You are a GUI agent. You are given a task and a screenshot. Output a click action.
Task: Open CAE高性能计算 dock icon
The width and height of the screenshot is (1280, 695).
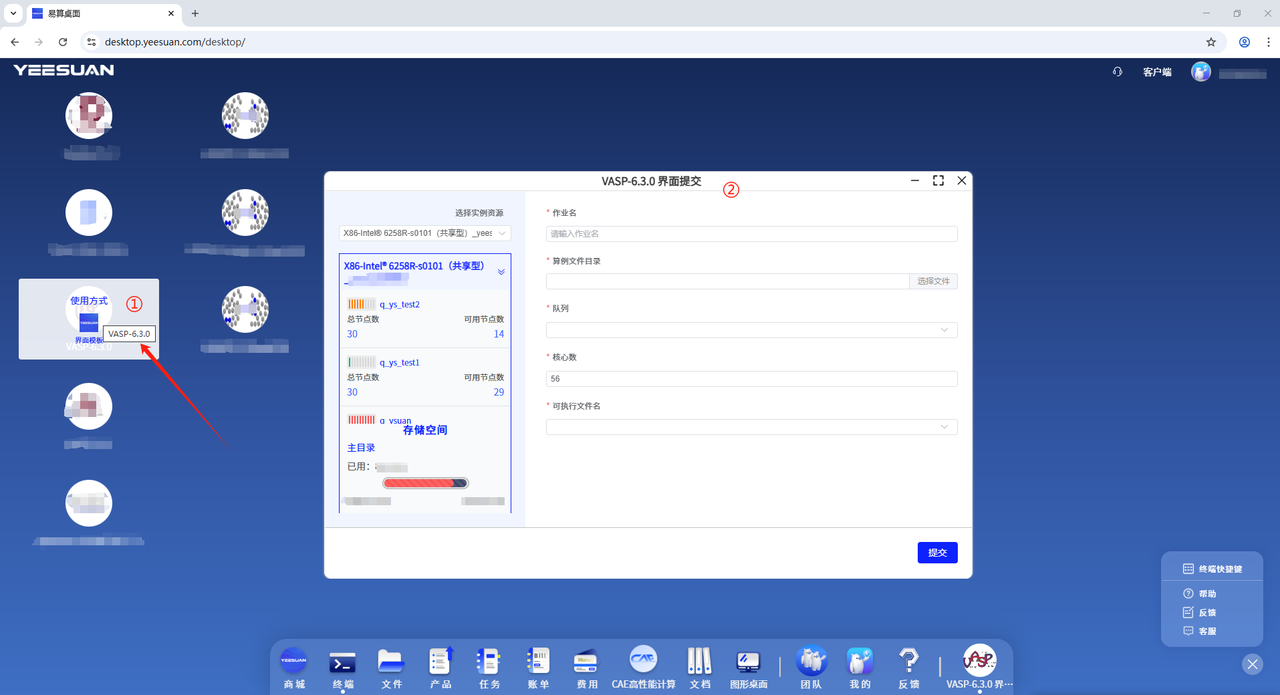click(643, 662)
